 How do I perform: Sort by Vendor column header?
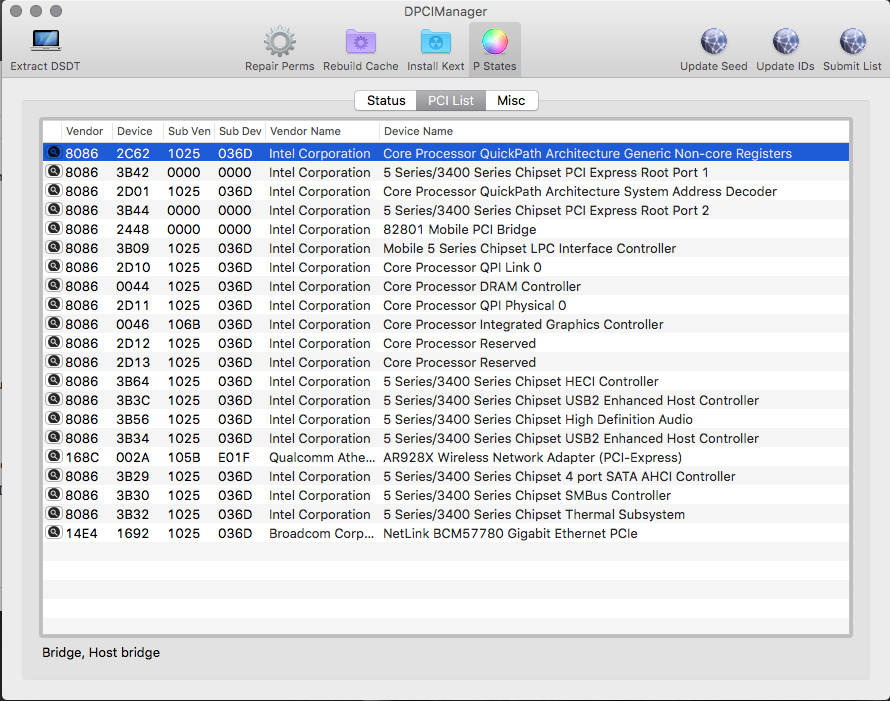(86, 131)
